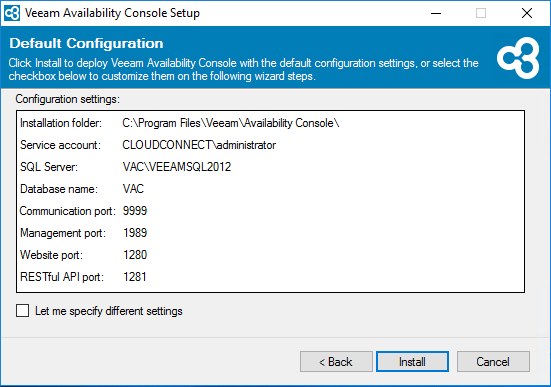Enable 'Let me specify different settings' checkbox
Viewport: 551px width, 387px height.
pyautogui.click(x=22, y=311)
